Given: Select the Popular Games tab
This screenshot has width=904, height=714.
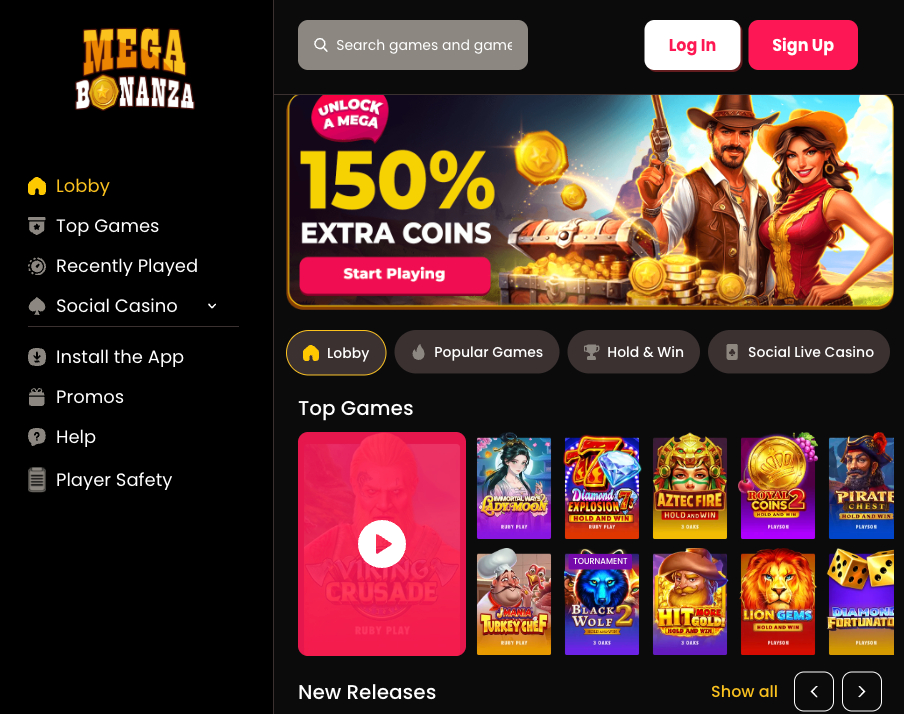Looking at the screenshot, I should pos(477,352).
